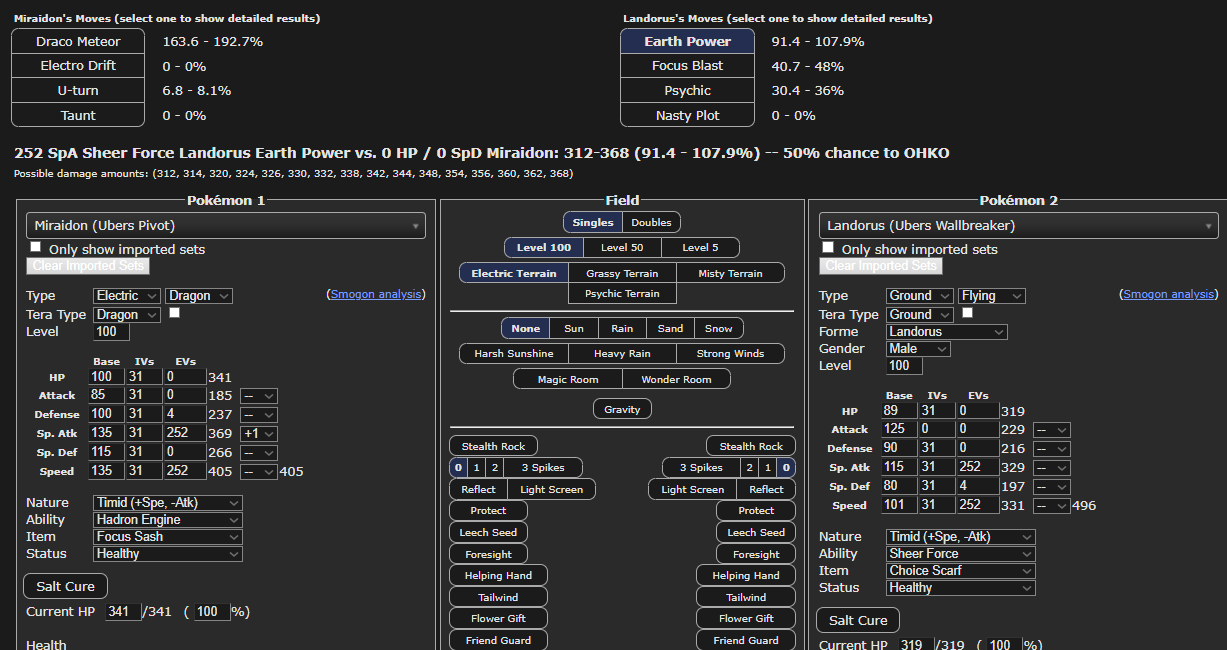1227x650 pixels.
Task: Toggle Miraidon's Terastallize checkbox
Action: click(175, 313)
